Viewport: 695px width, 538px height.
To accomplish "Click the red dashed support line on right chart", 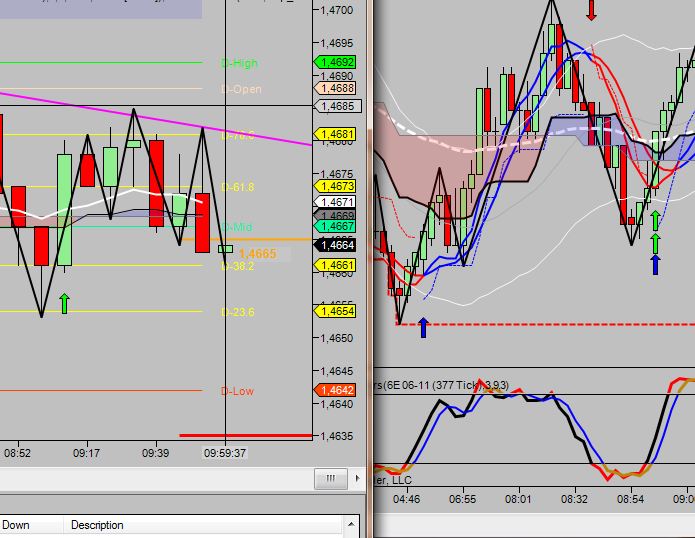I will click(x=545, y=324).
